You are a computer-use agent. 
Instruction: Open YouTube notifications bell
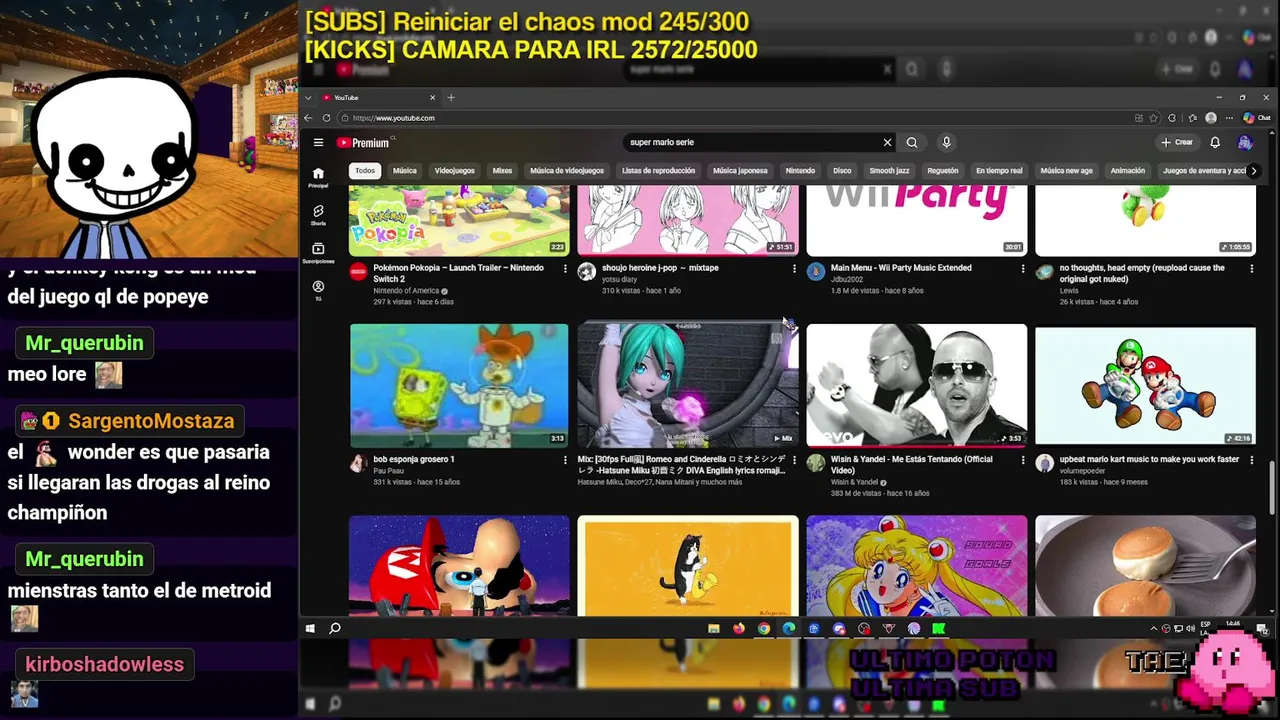1215,142
